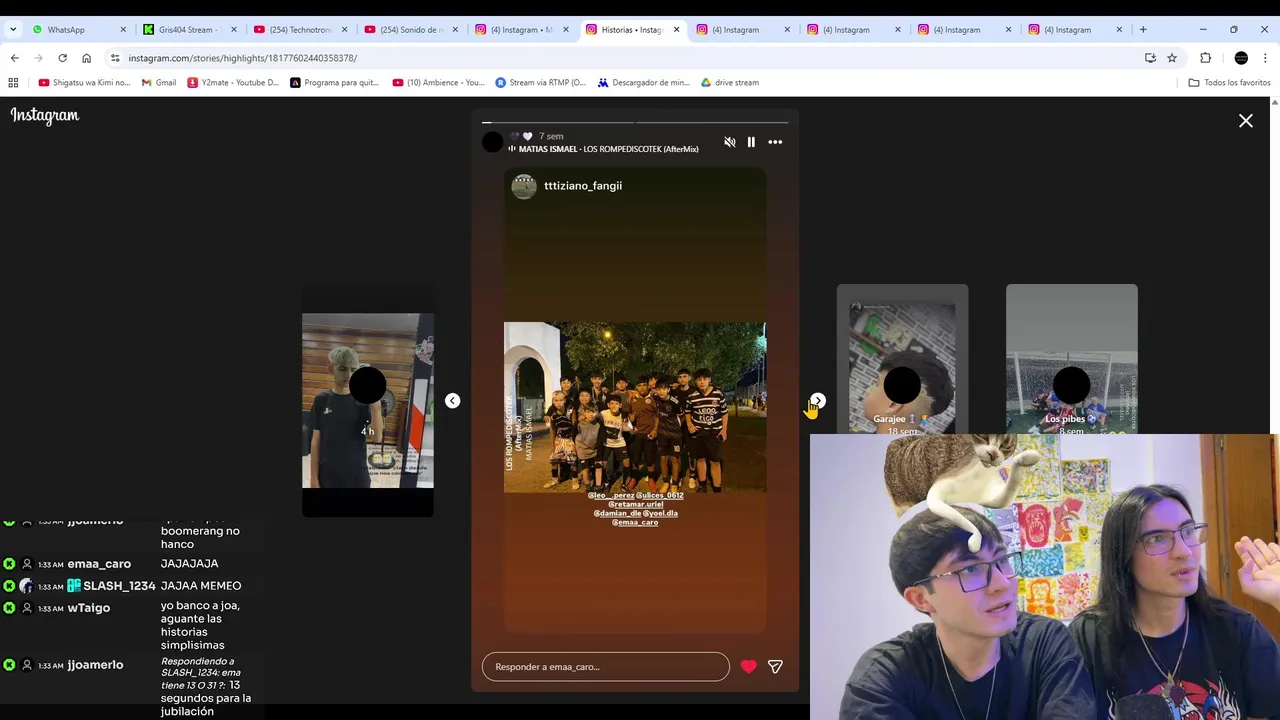Open the Chrome three-dots menu
The height and width of the screenshot is (720, 1280).
[x=1265, y=58]
